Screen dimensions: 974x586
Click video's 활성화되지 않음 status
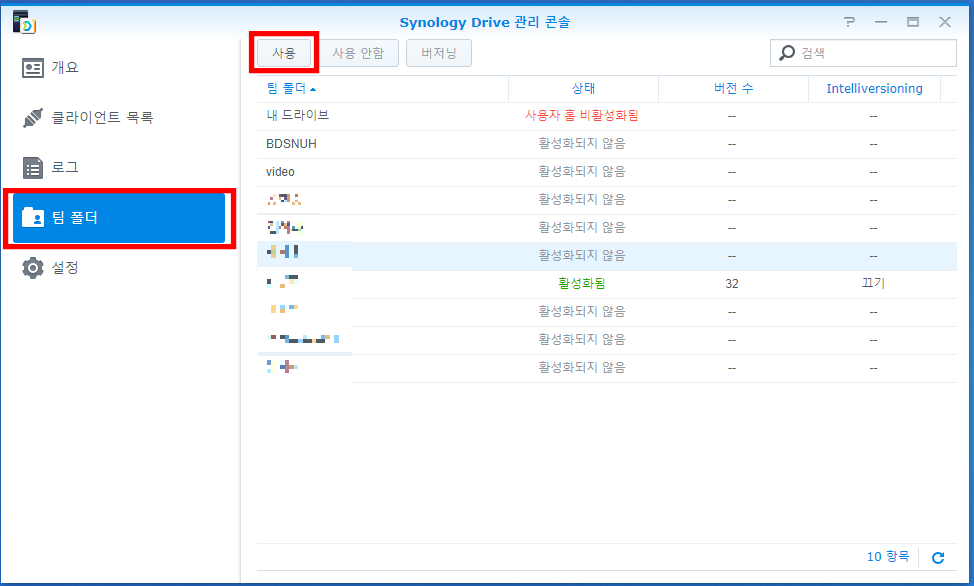[x=581, y=172]
